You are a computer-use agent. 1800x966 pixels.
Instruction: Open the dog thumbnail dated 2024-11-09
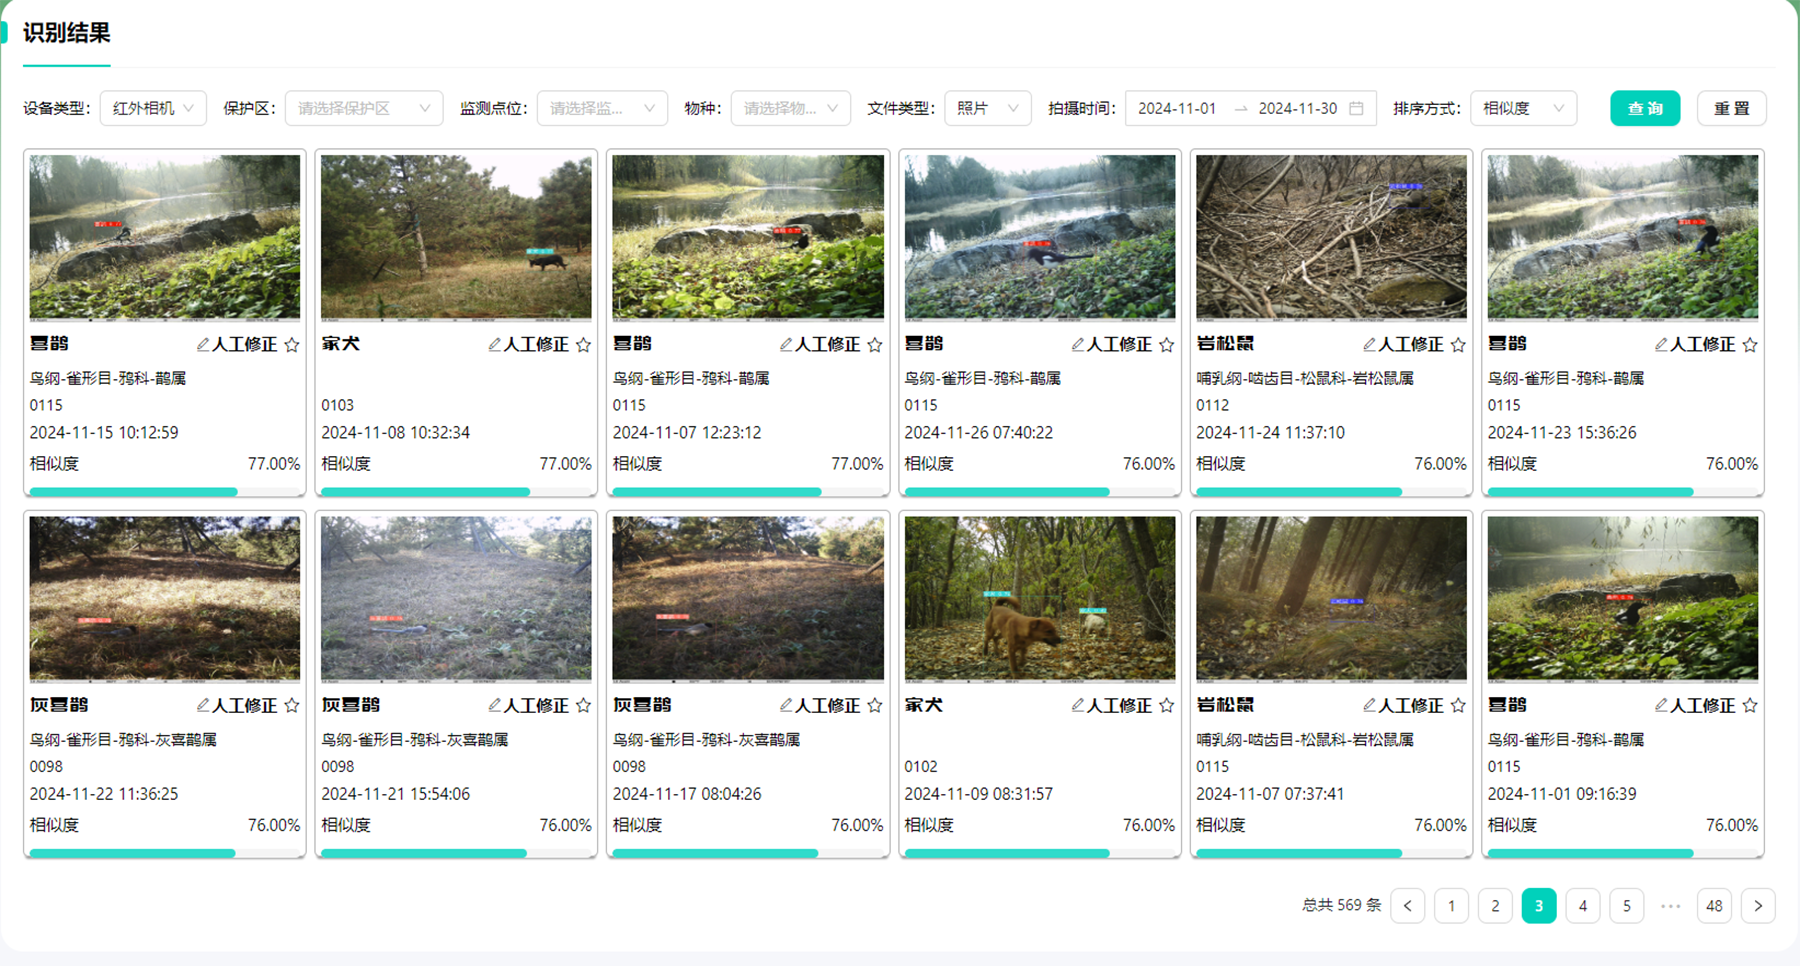point(1039,598)
